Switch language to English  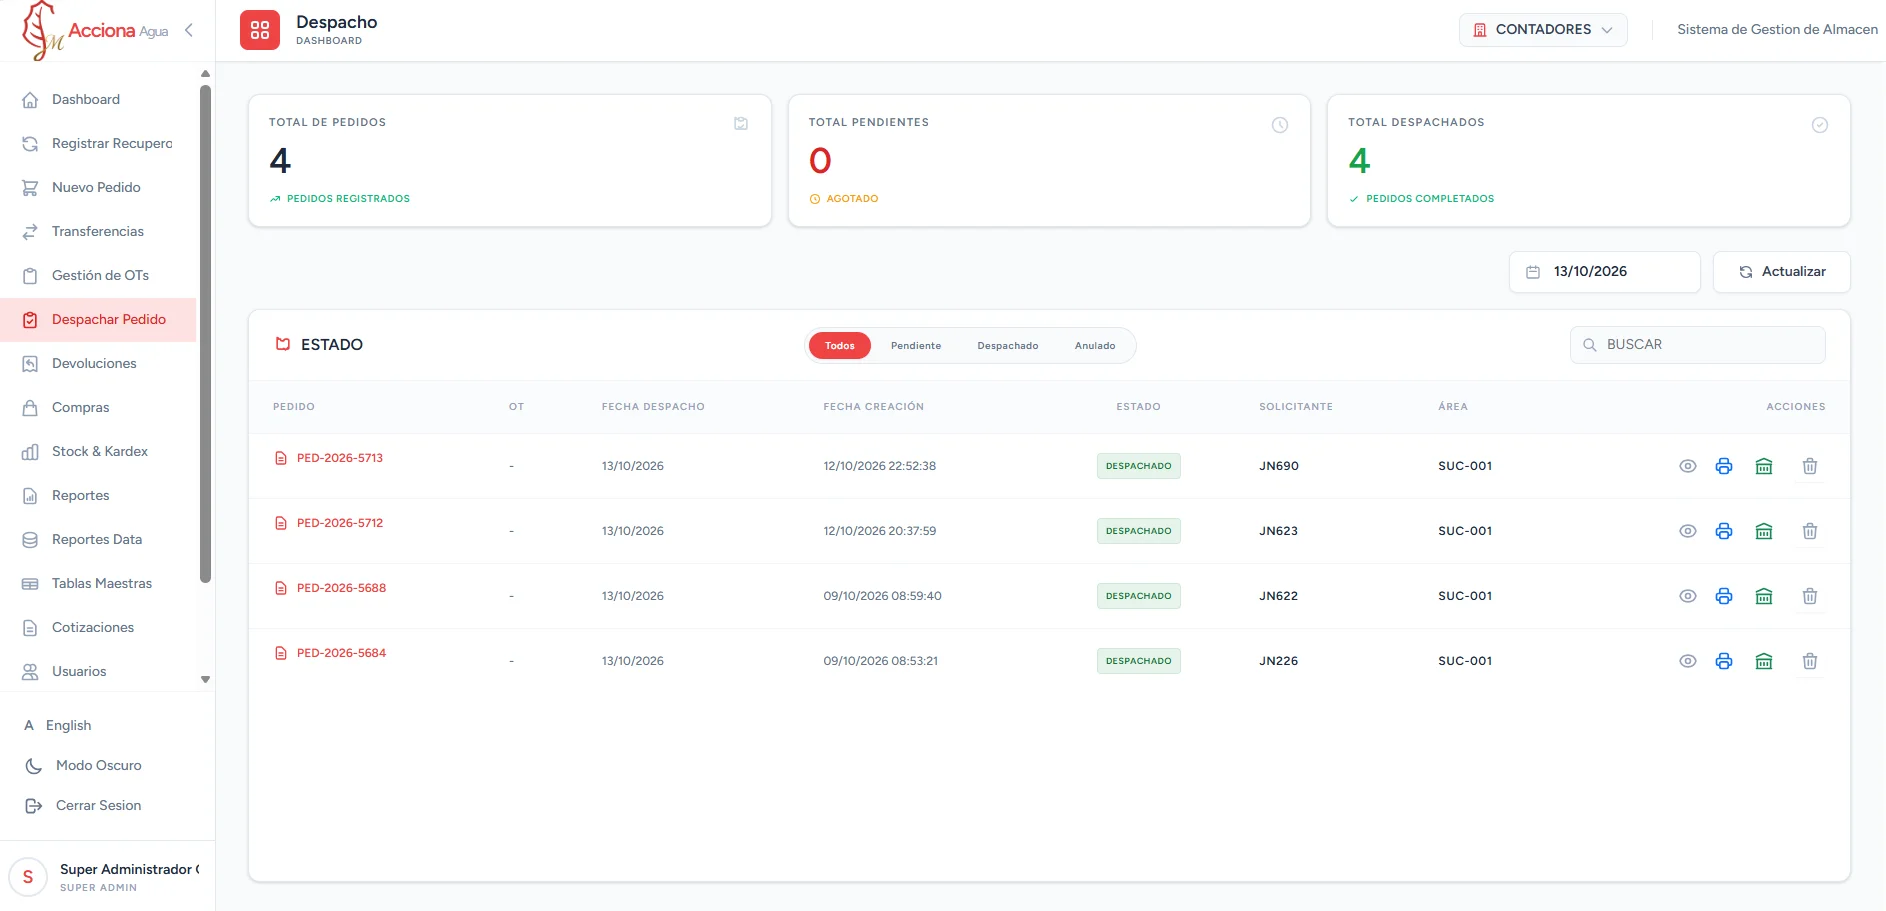68,725
